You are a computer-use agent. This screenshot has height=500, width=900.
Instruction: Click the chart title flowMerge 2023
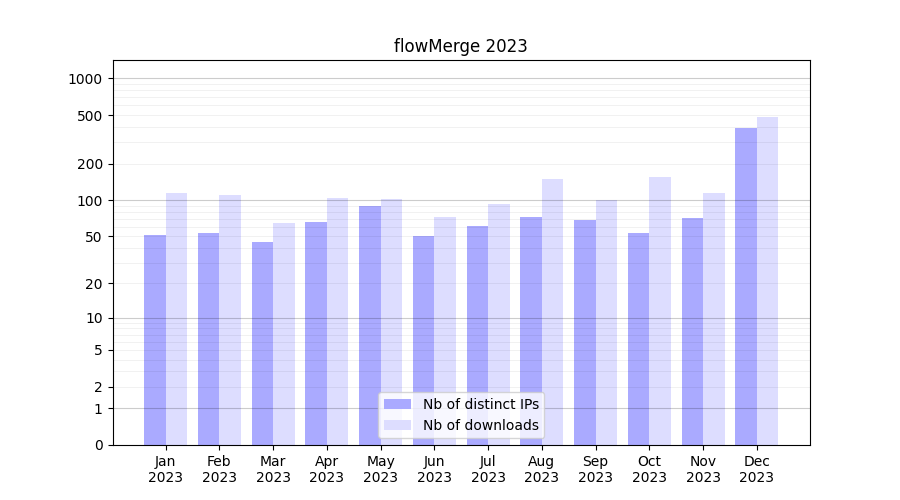[460, 46]
